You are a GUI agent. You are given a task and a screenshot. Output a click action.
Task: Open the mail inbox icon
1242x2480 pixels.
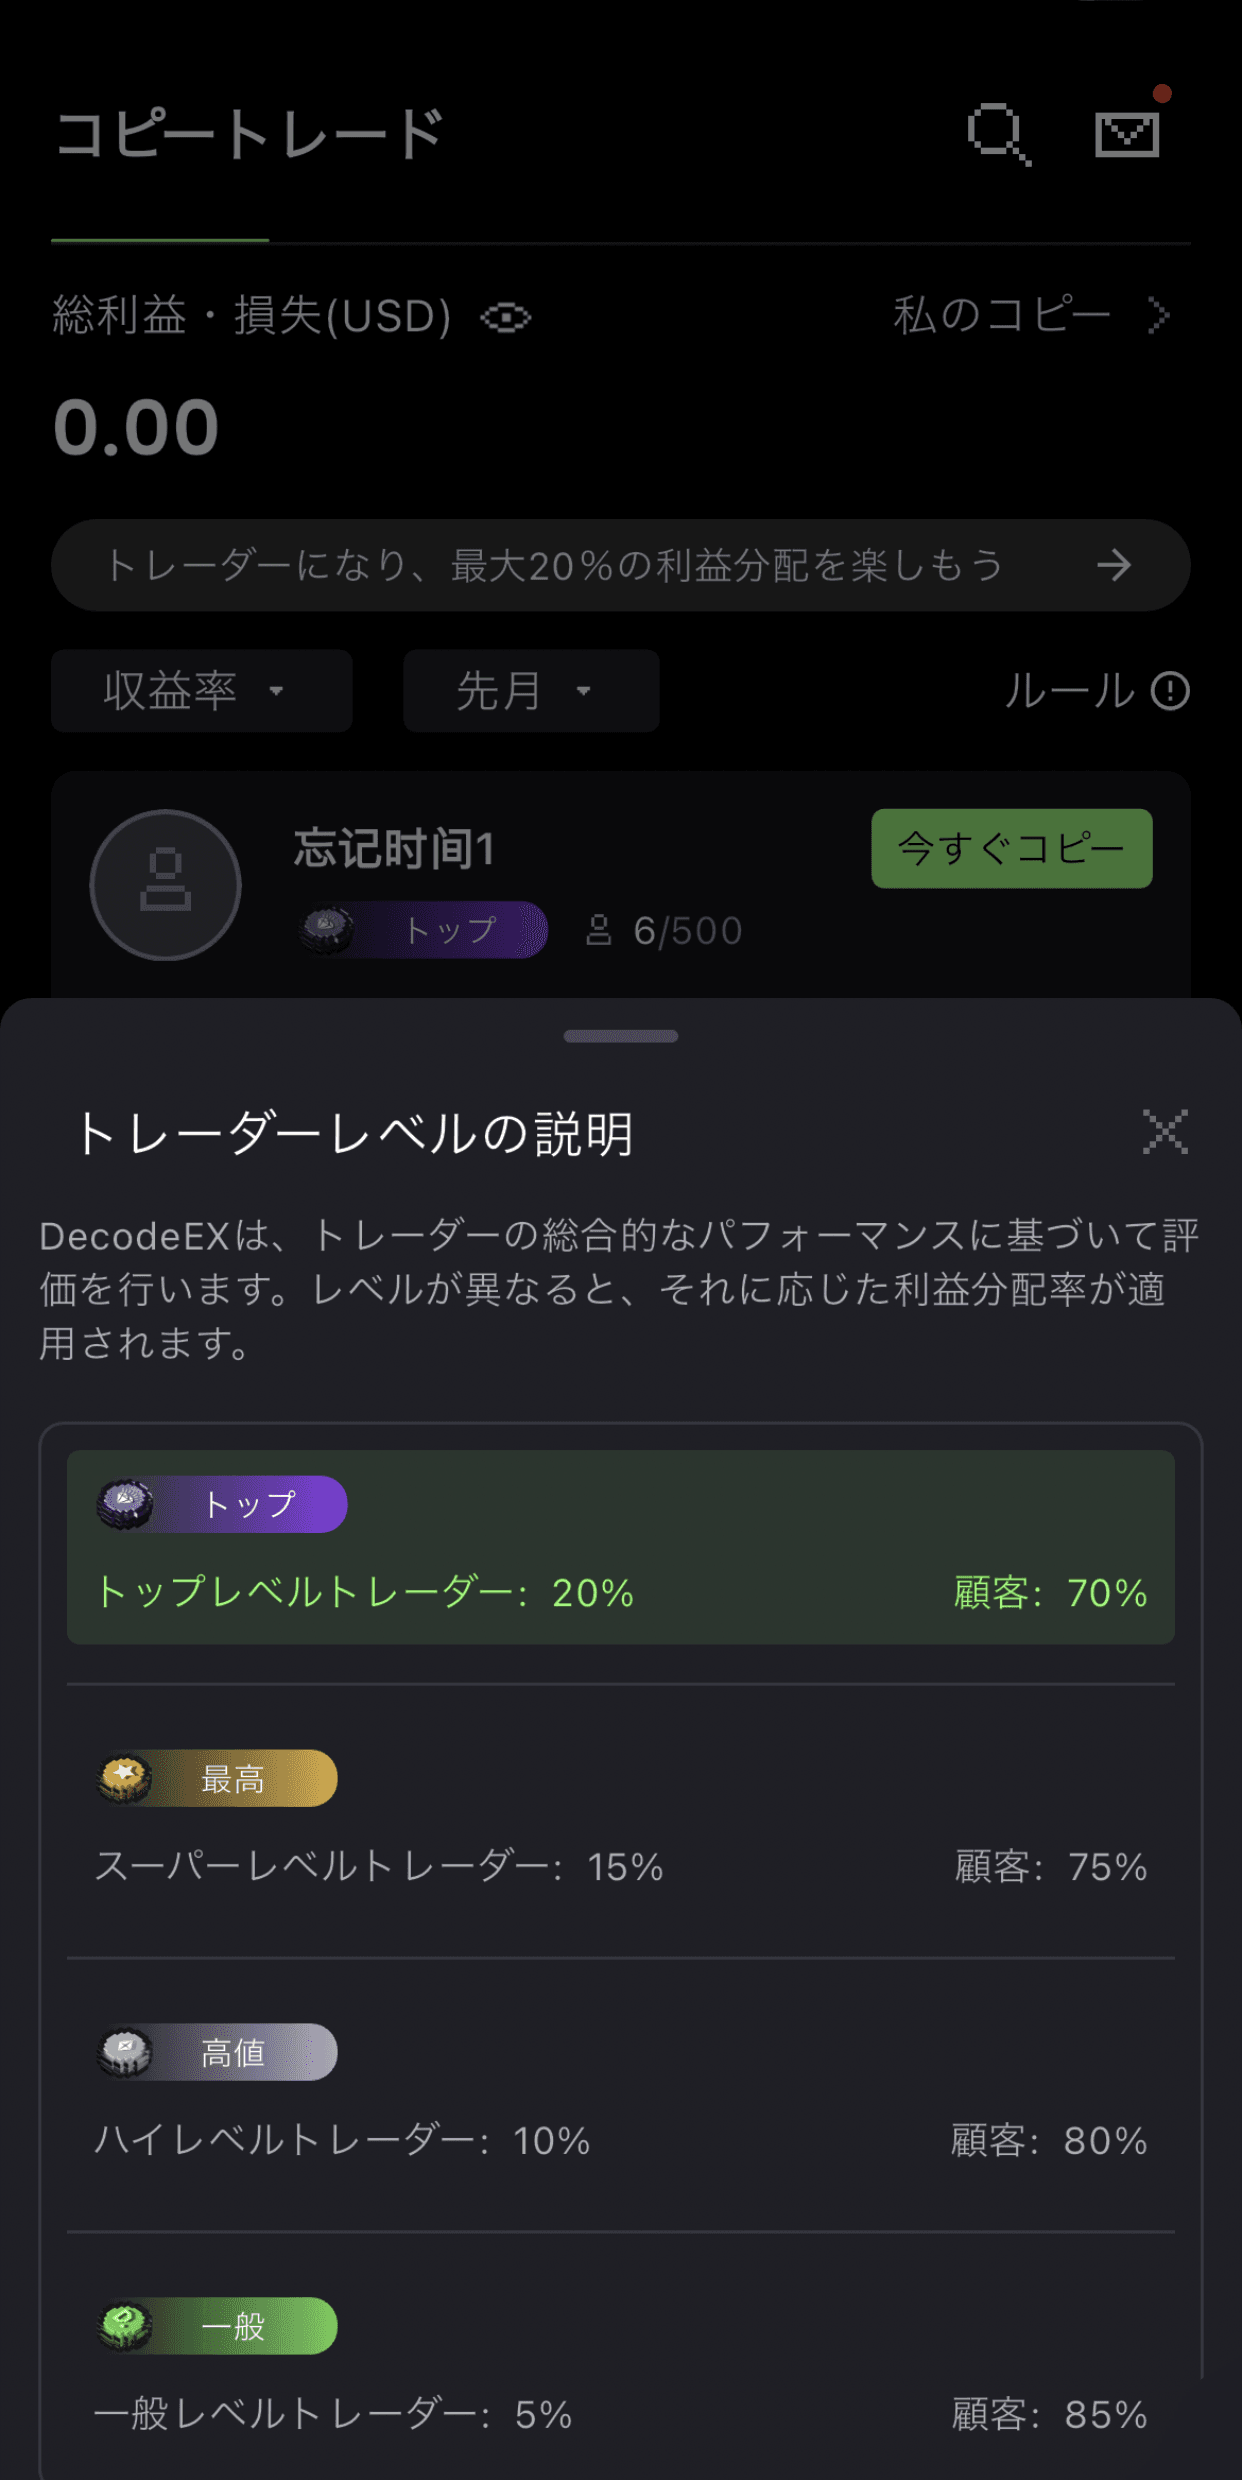[x=1127, y=134]
